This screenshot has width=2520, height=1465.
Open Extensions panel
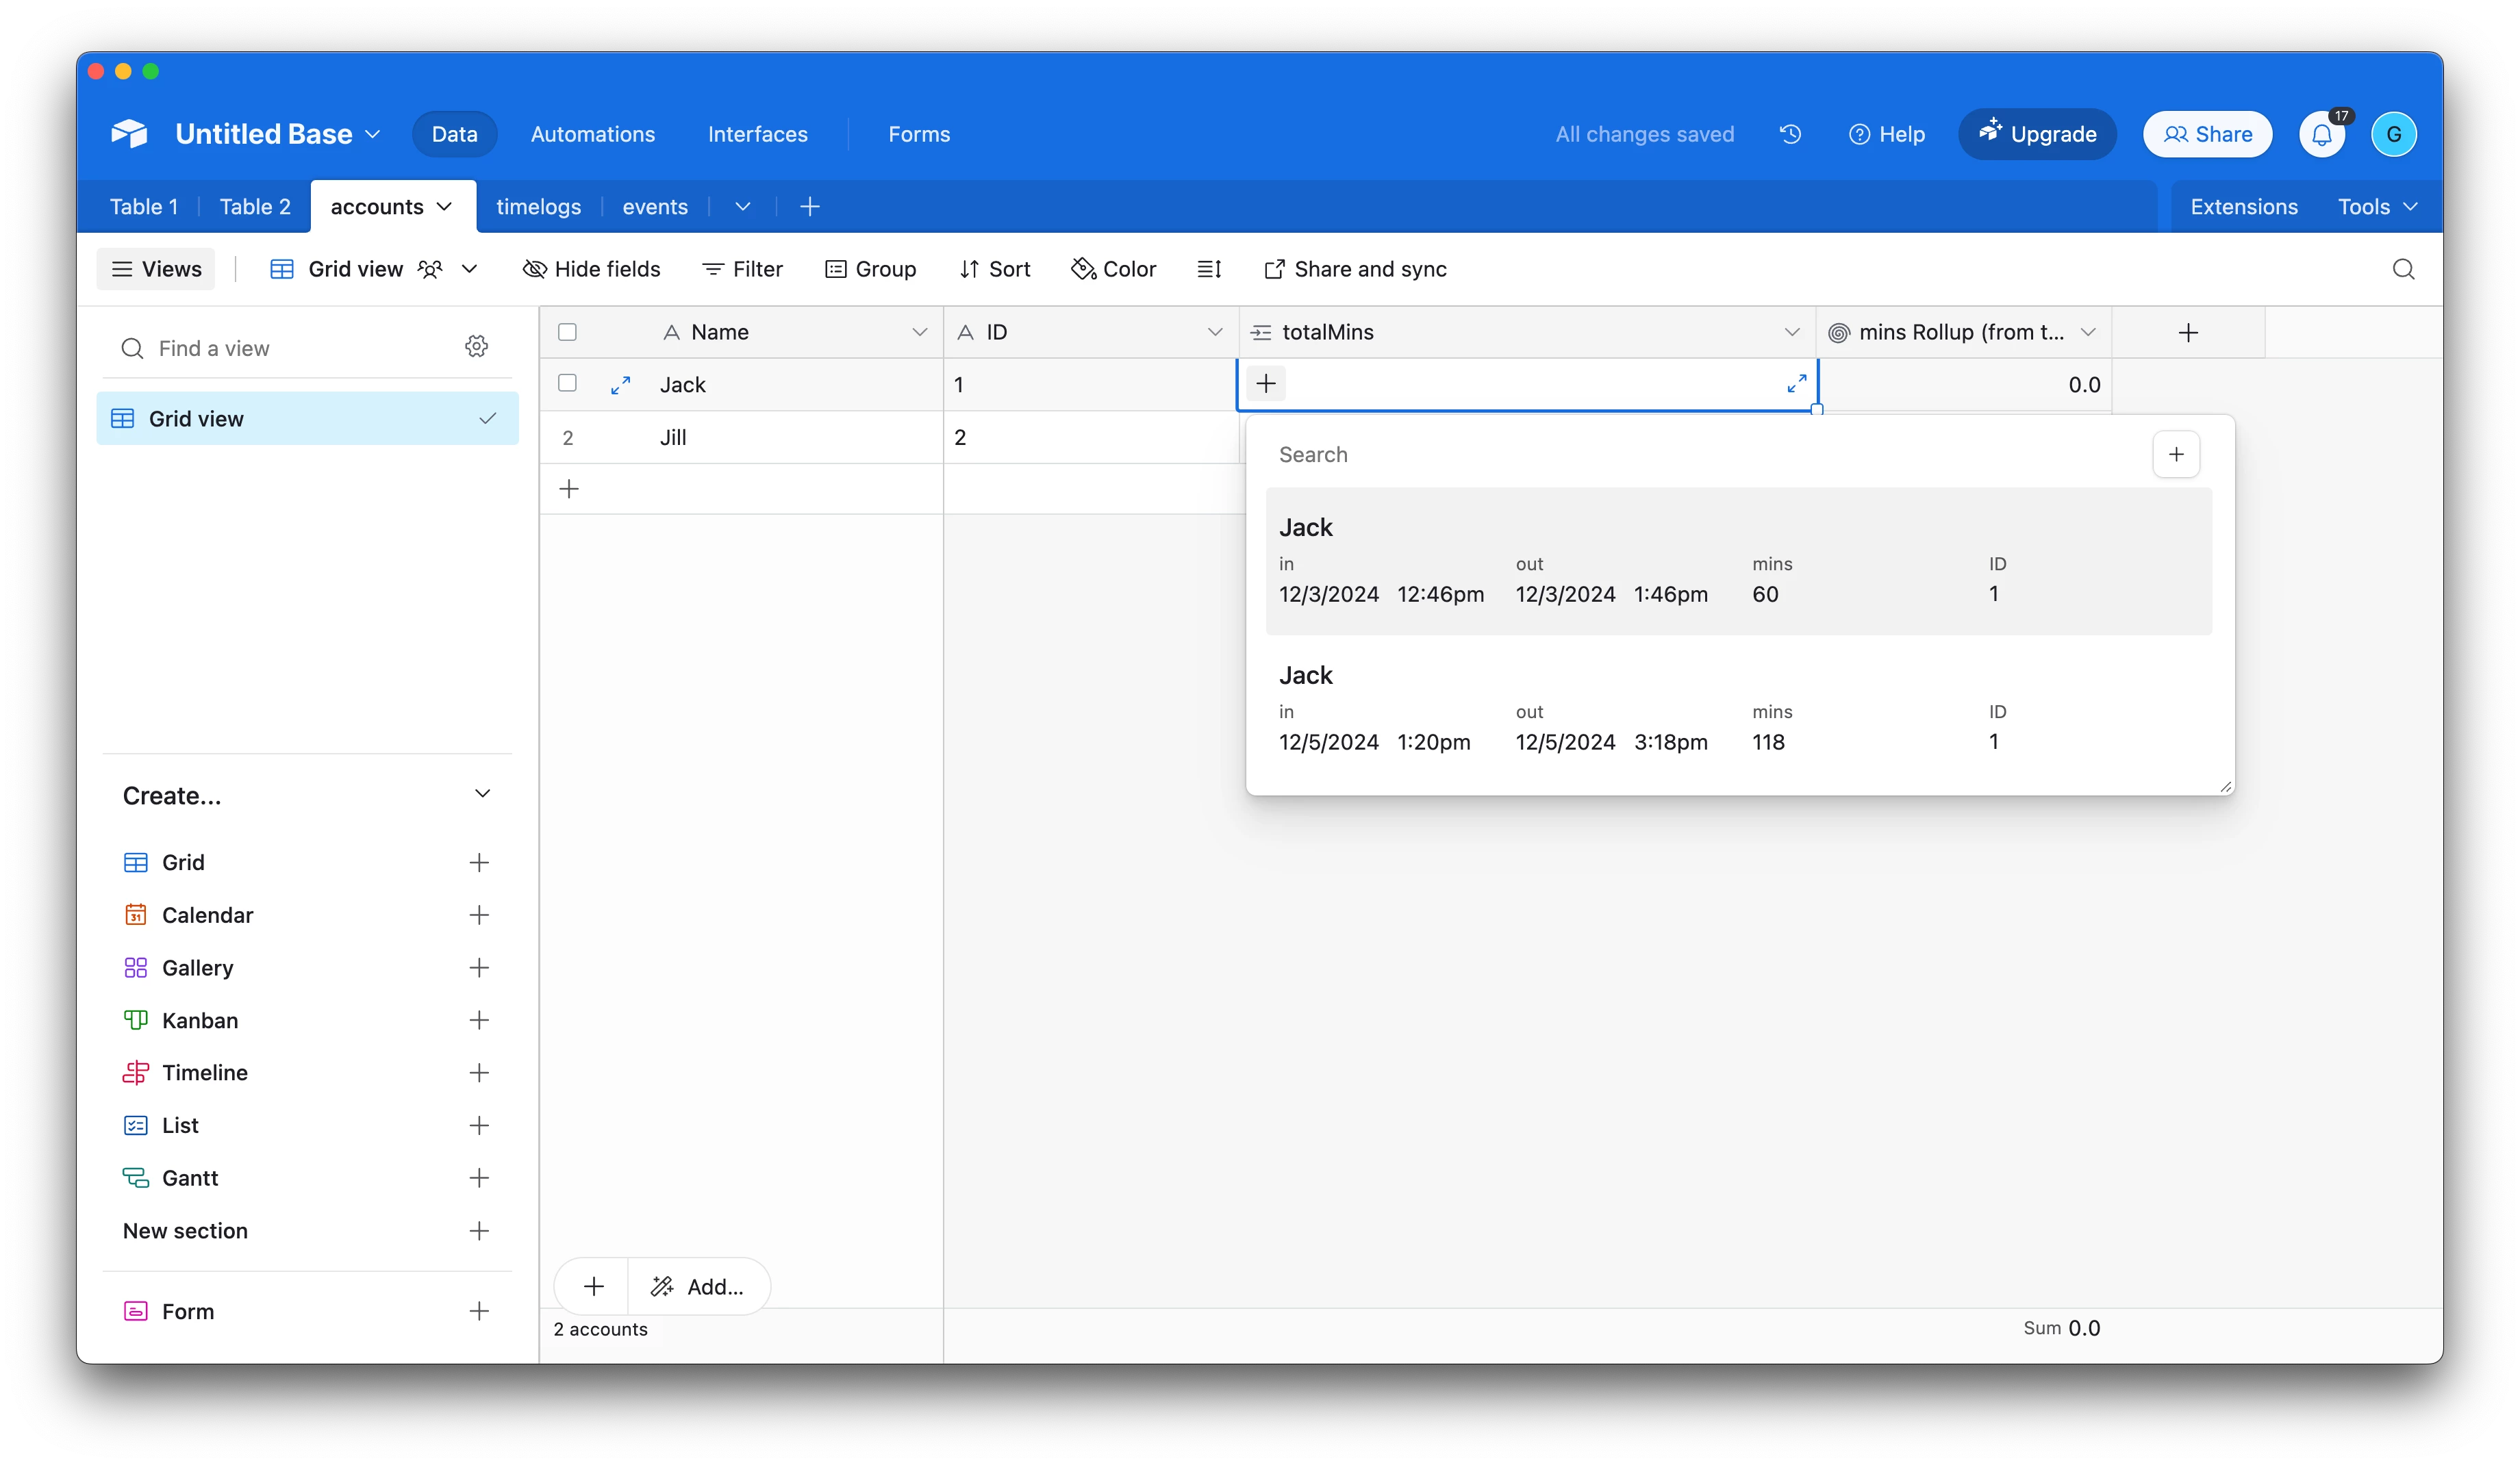(x=2243, y=207)
